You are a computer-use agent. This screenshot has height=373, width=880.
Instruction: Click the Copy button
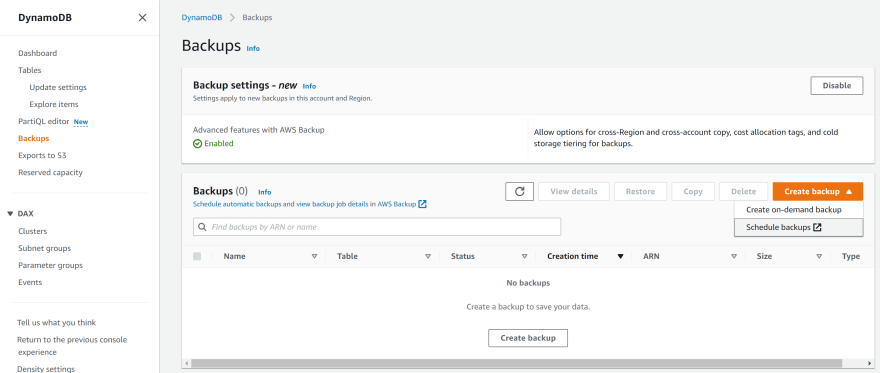tap(693, 191)
